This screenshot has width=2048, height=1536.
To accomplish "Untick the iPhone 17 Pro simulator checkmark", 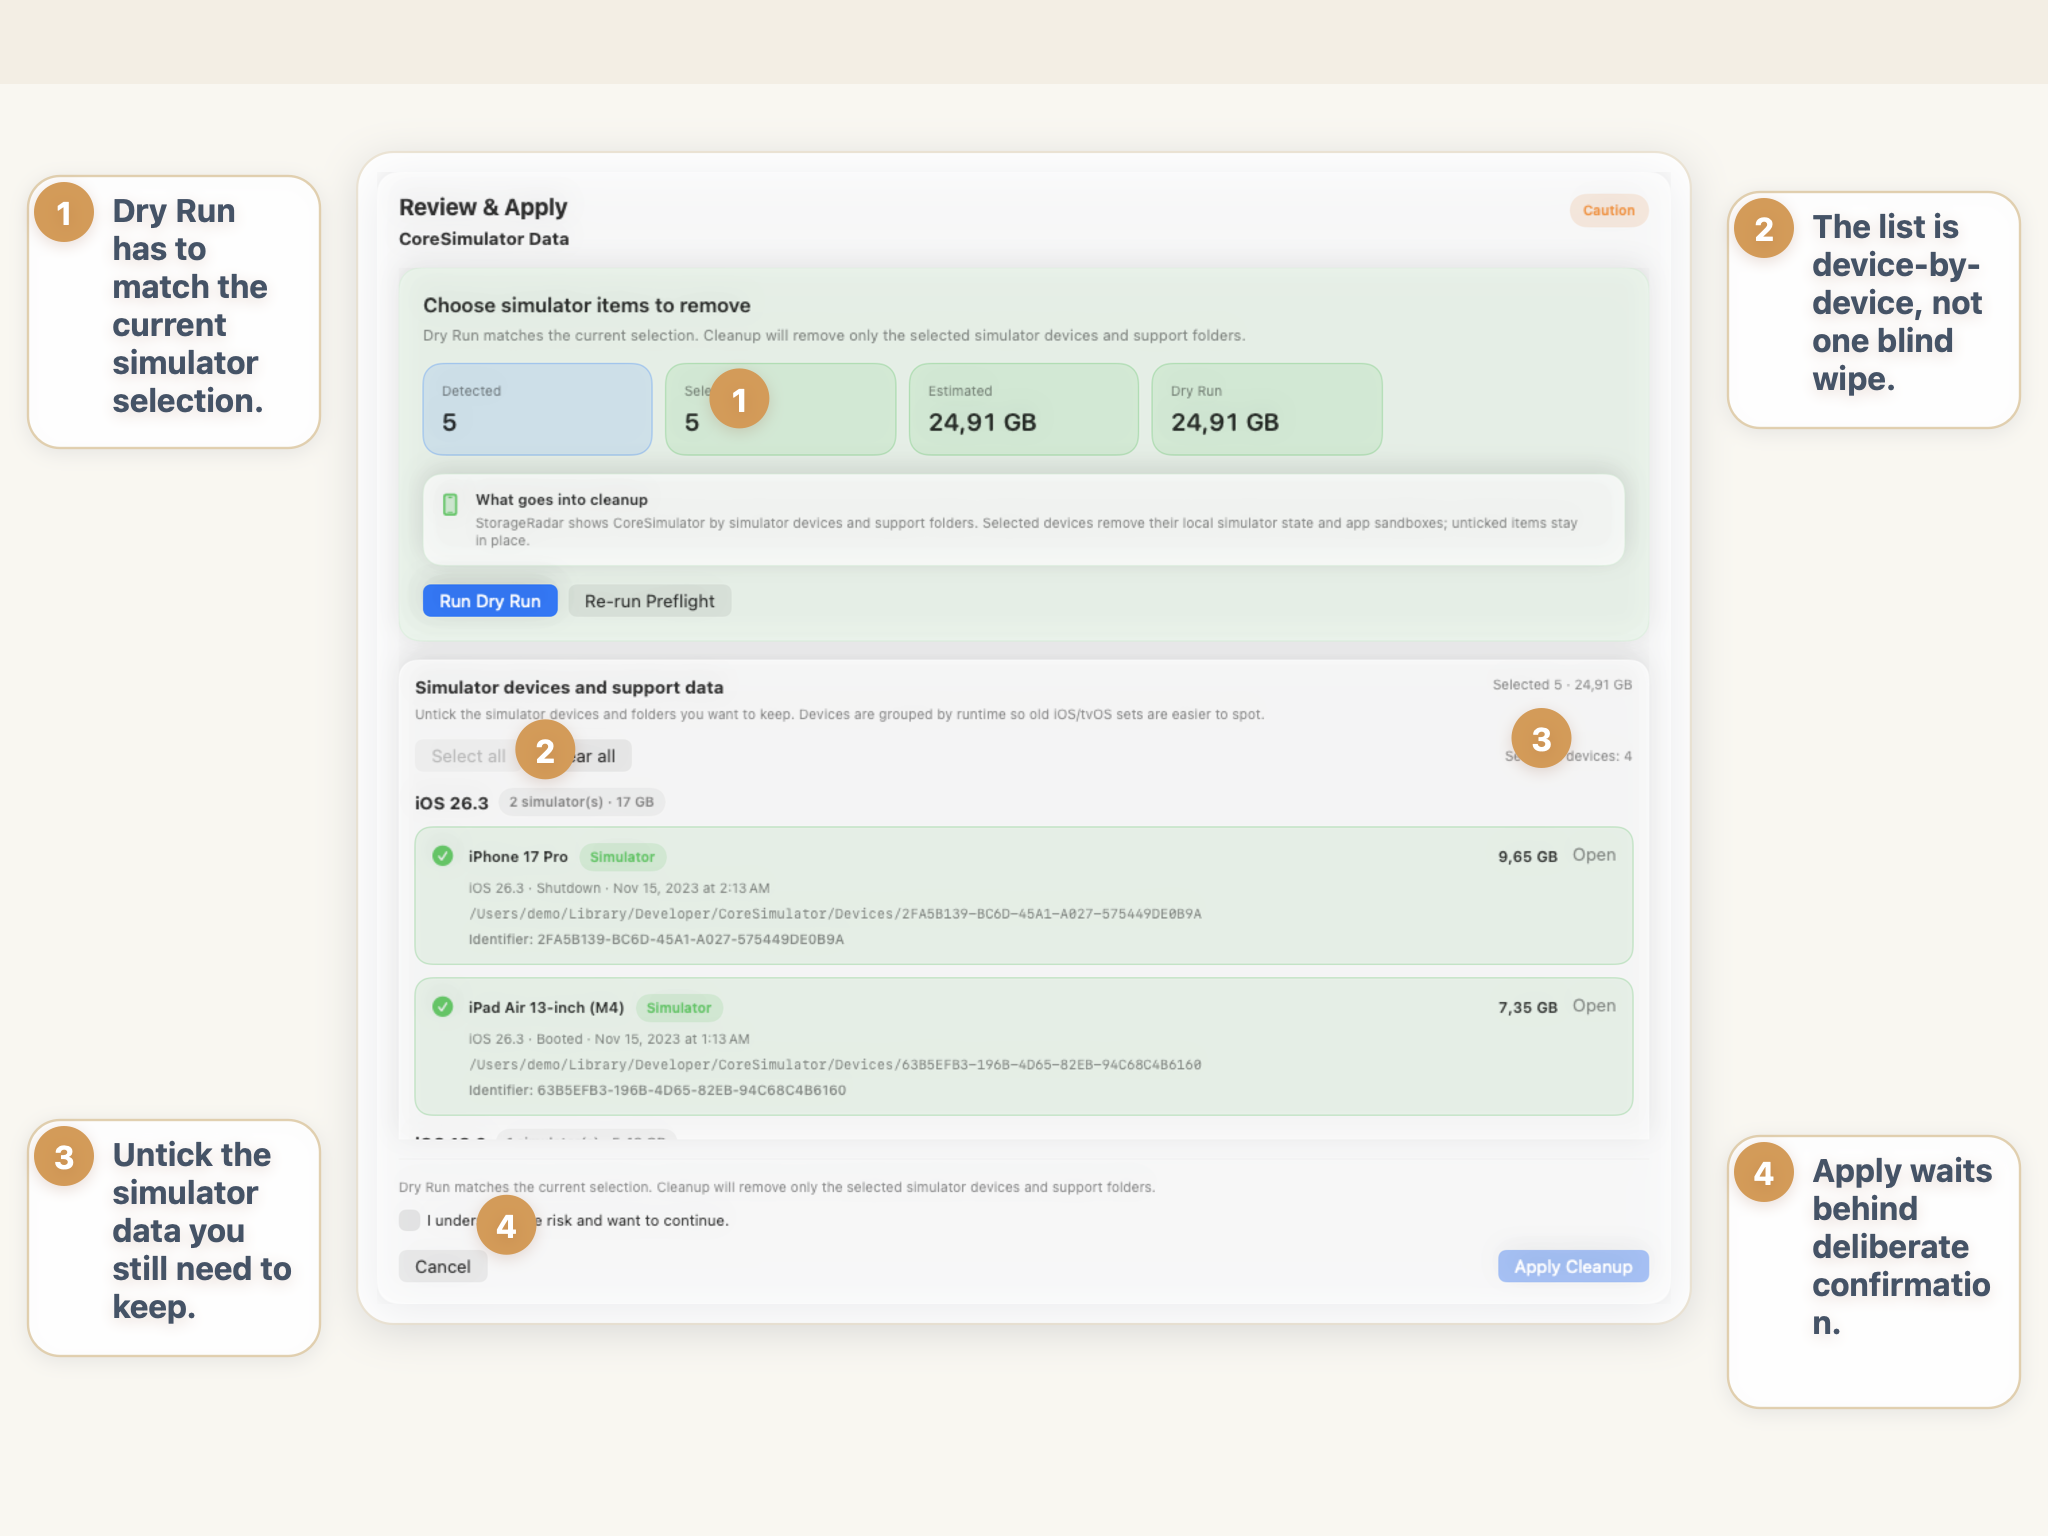I will point(442,856).
